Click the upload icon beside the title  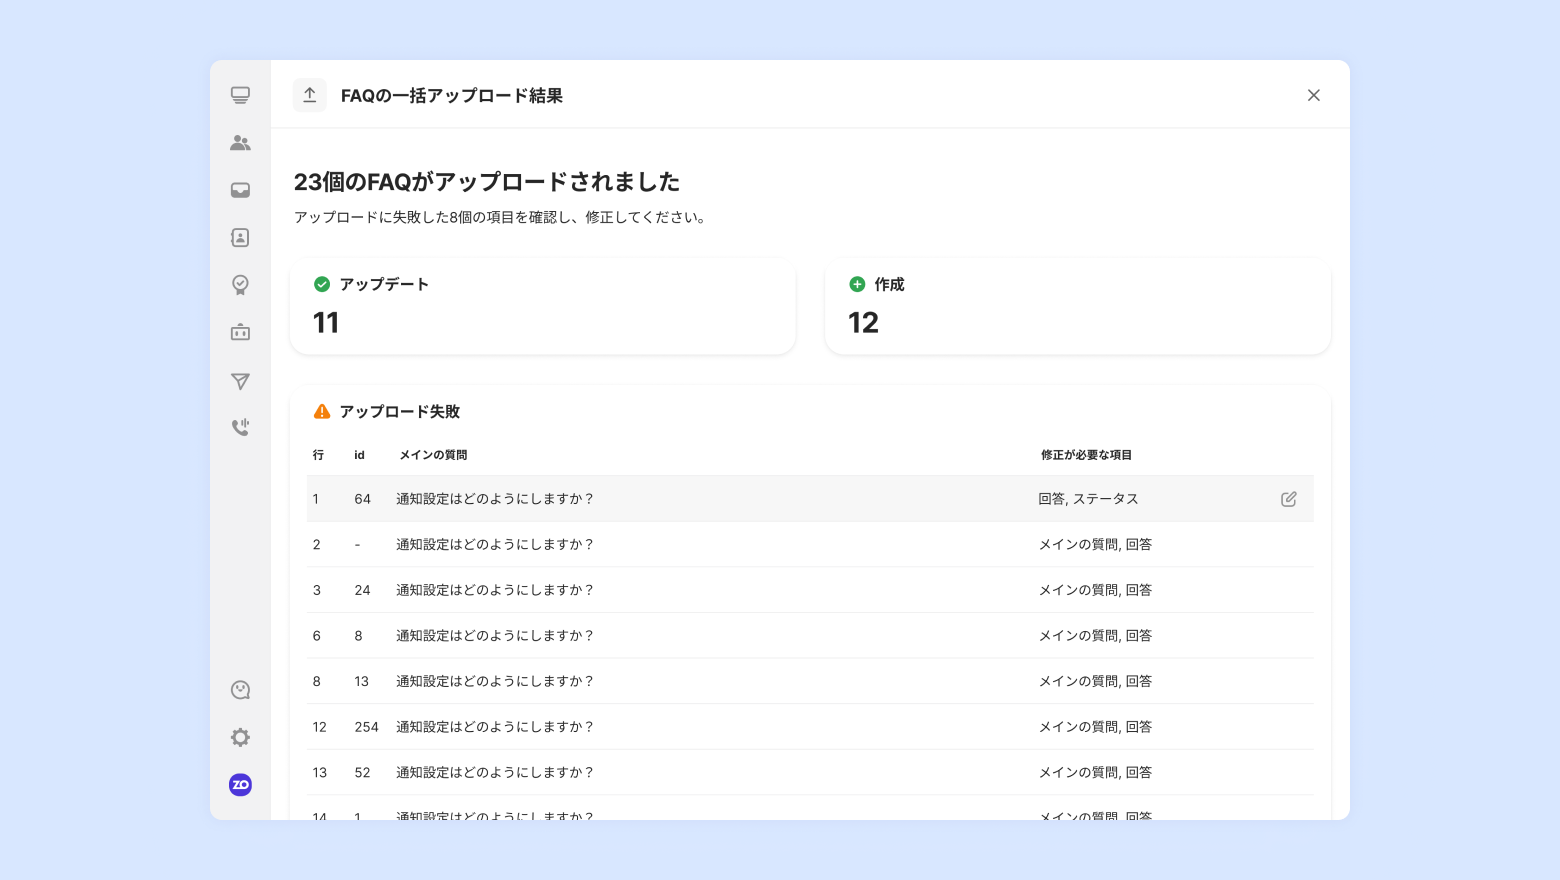[310, 95]
